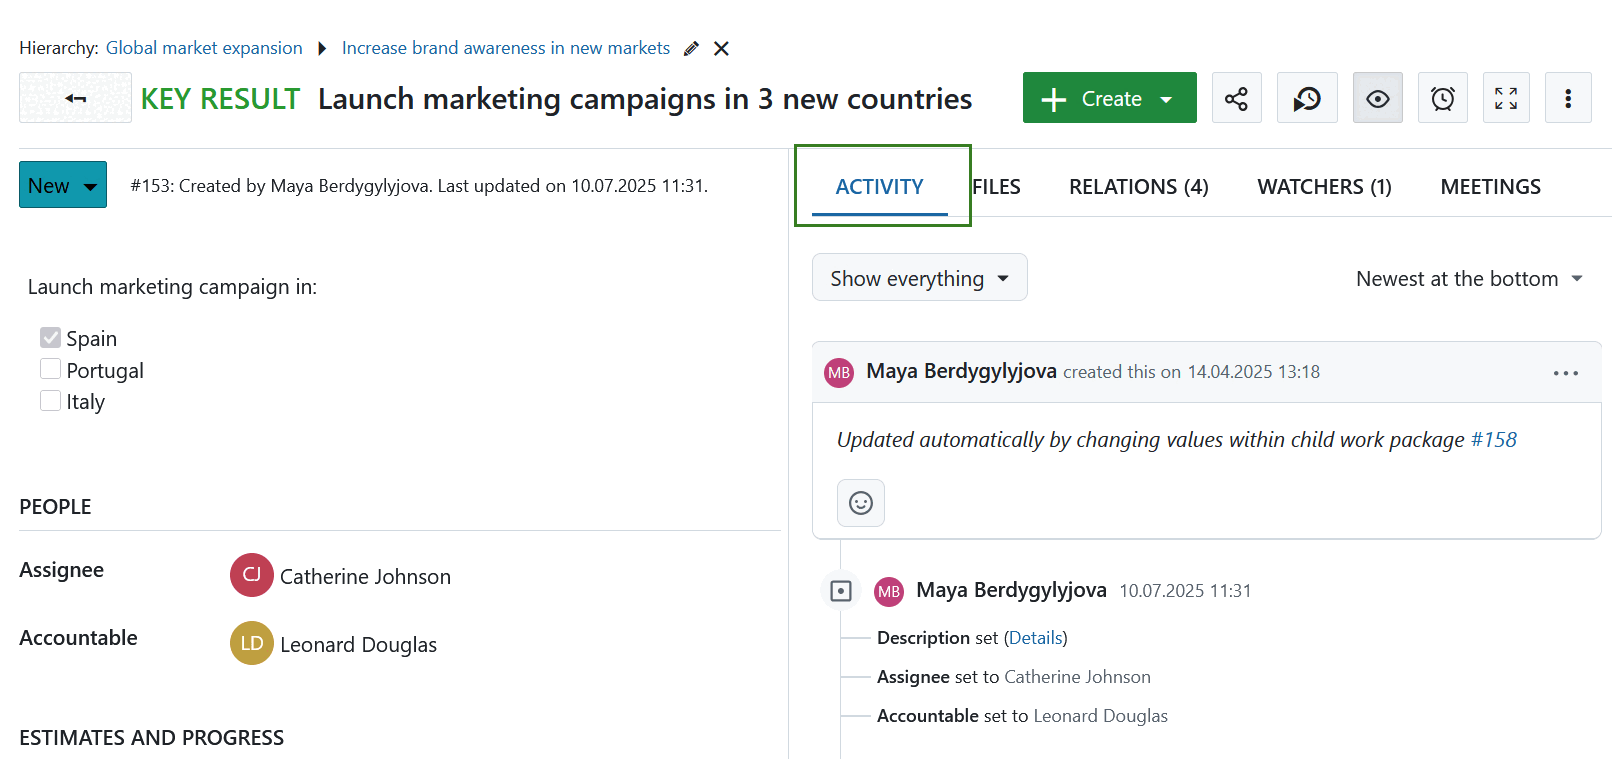The width and height of the screenshot is (1612, 759).
Task: Open the baseline history icon
Action: [1306, 98]
